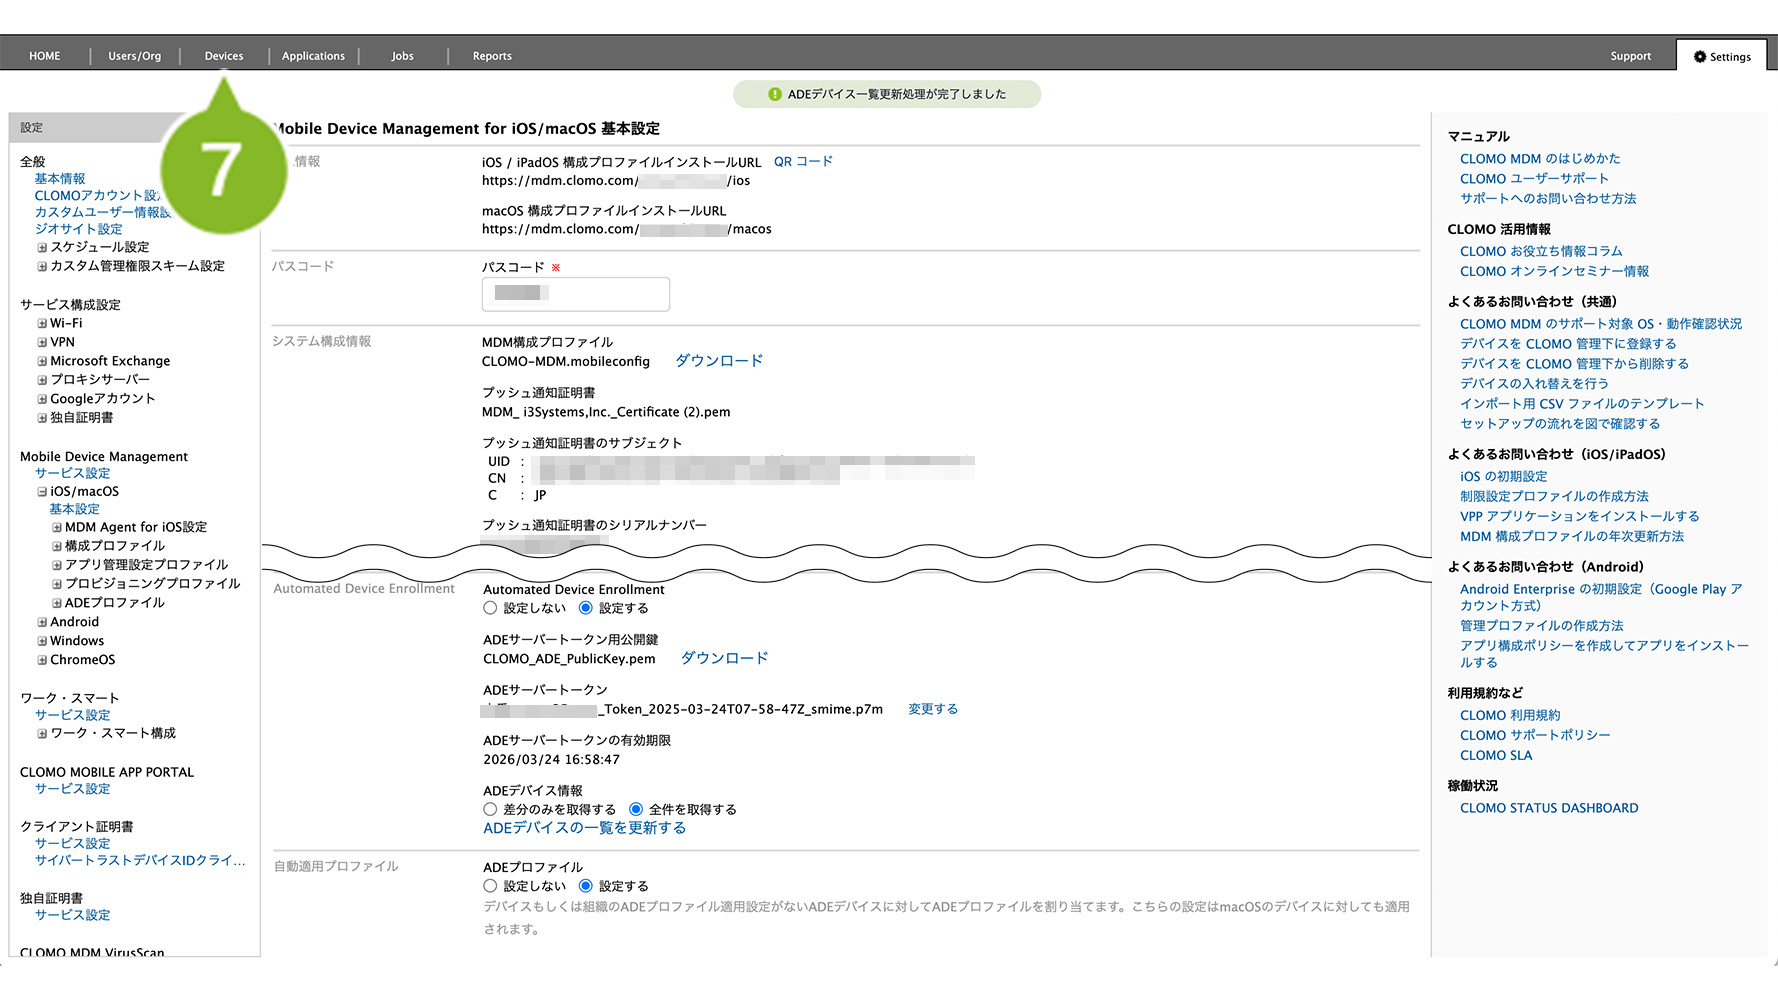Expand the ADEプロファイル node
The height and width of the screenshot is (1000, 1778).
(57, 603)
